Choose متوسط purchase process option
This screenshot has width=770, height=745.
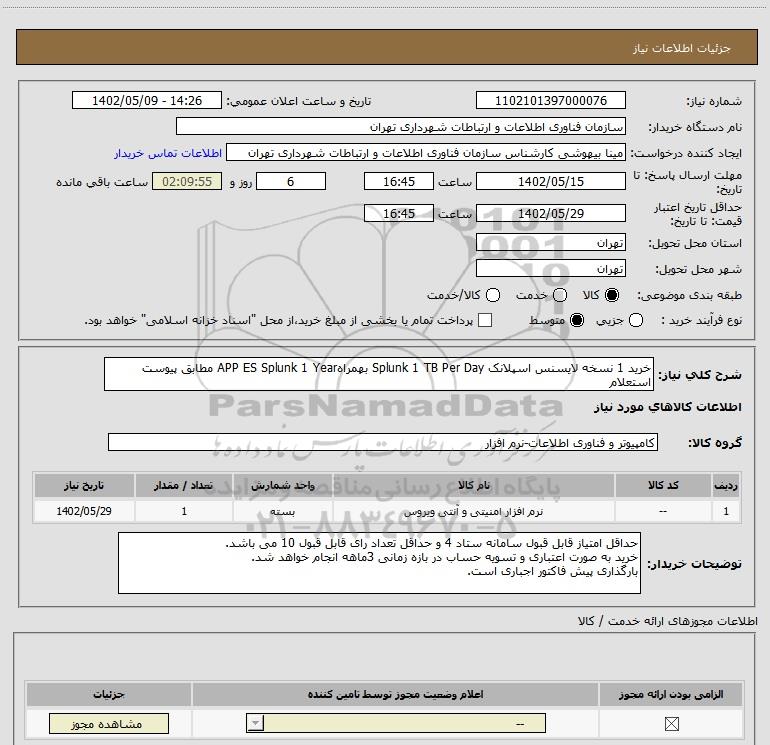[577, 320]
